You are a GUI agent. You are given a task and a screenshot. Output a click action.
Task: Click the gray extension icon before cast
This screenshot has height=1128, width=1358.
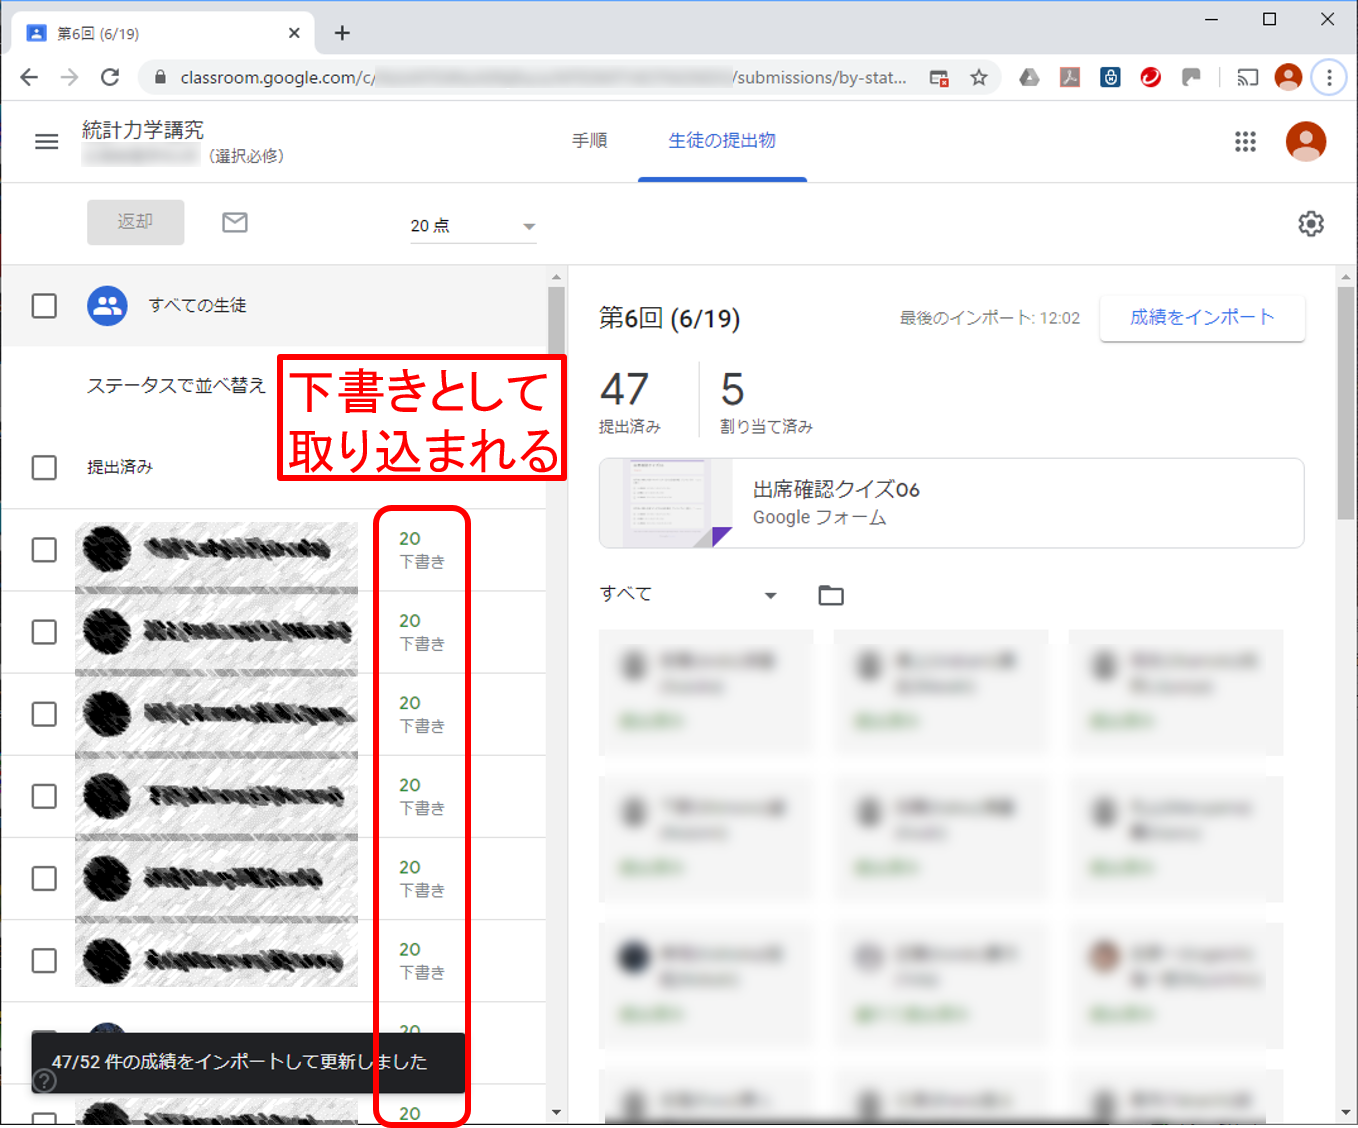pos(1191,77)
